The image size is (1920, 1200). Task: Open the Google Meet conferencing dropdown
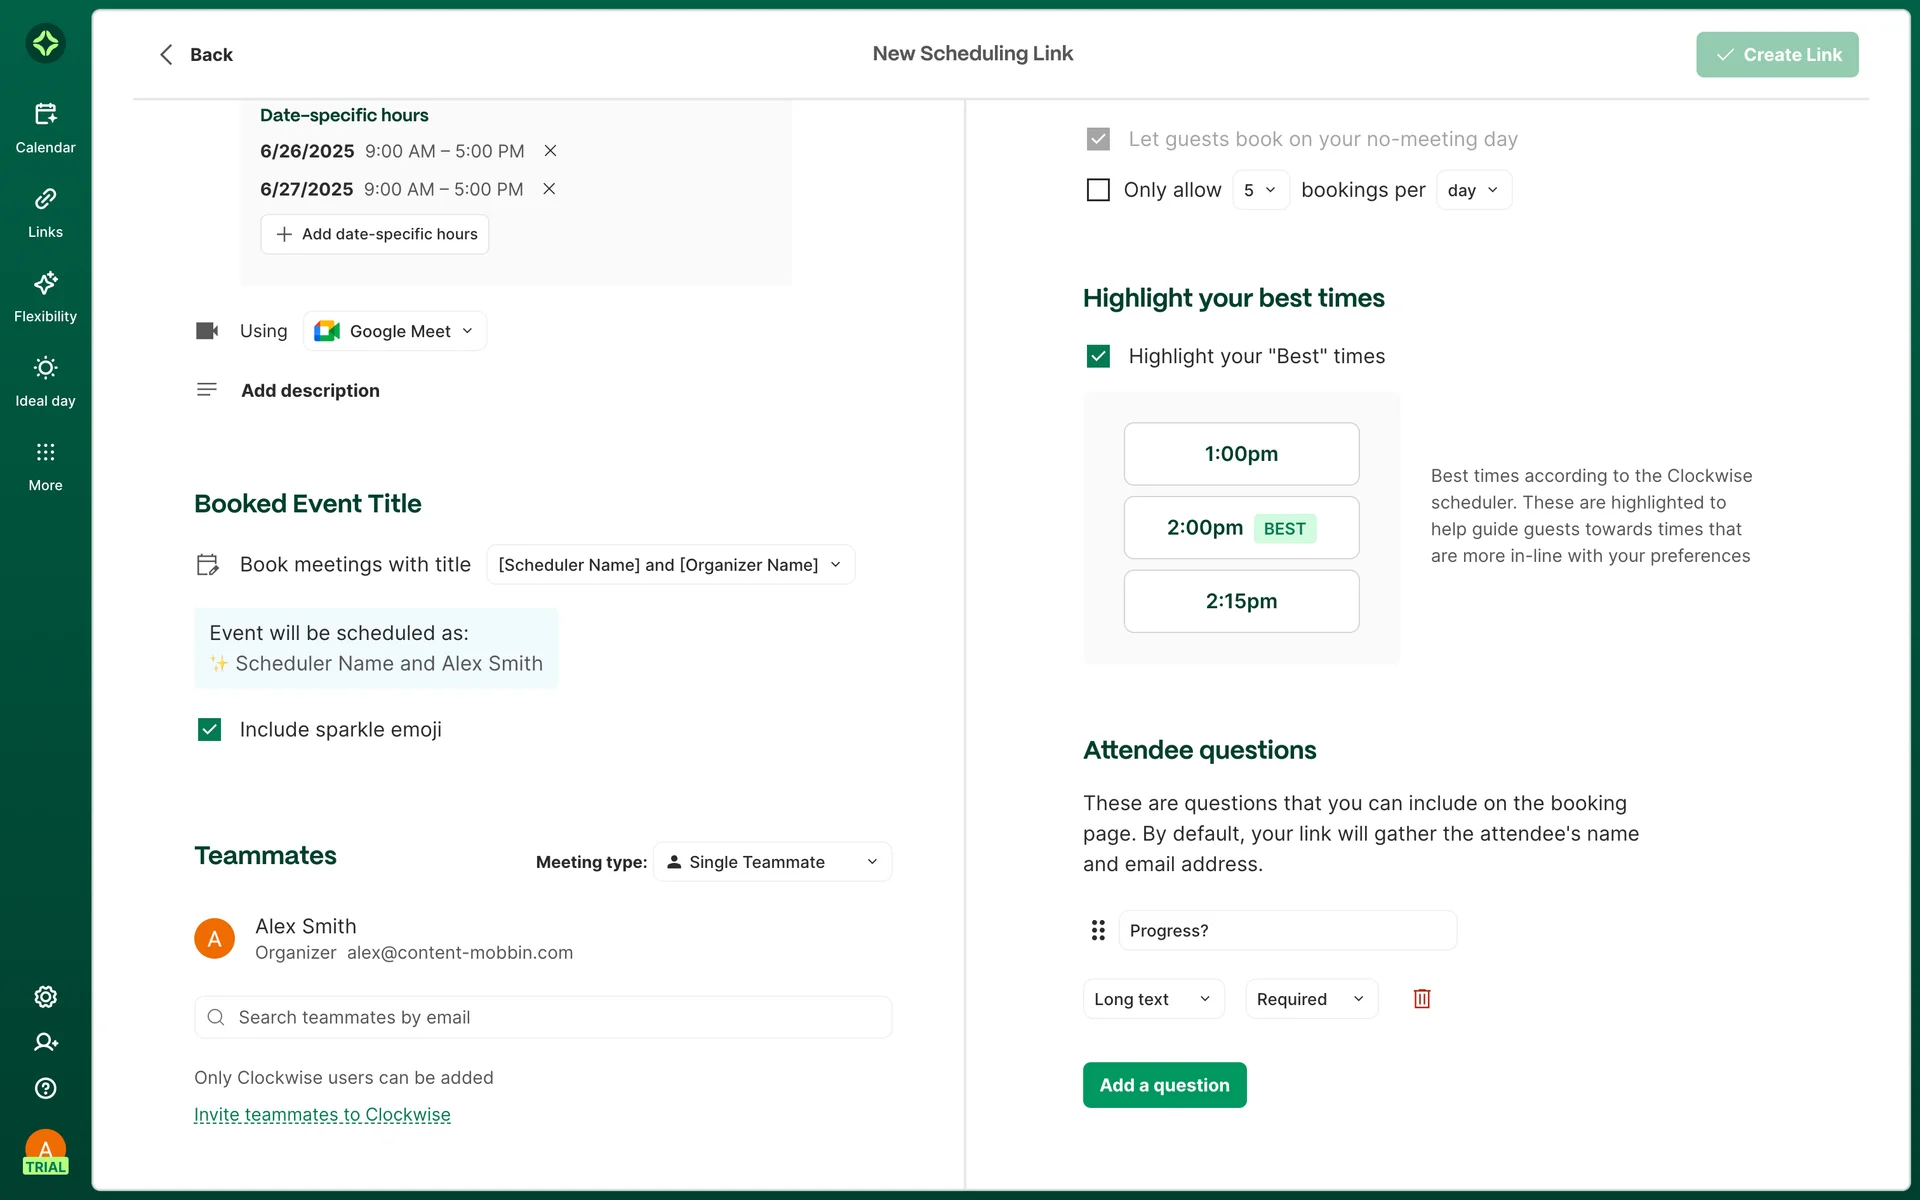pyautogui.click(x=394, y=331)
